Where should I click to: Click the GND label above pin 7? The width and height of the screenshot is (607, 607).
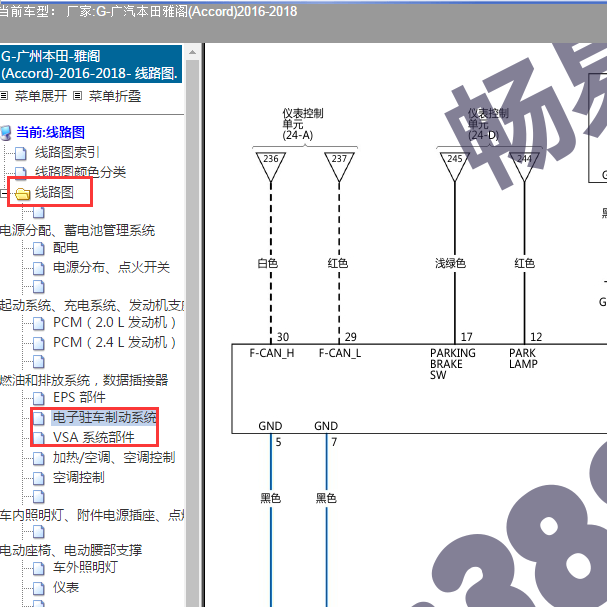pyautogui.click(x=326, y=426)
